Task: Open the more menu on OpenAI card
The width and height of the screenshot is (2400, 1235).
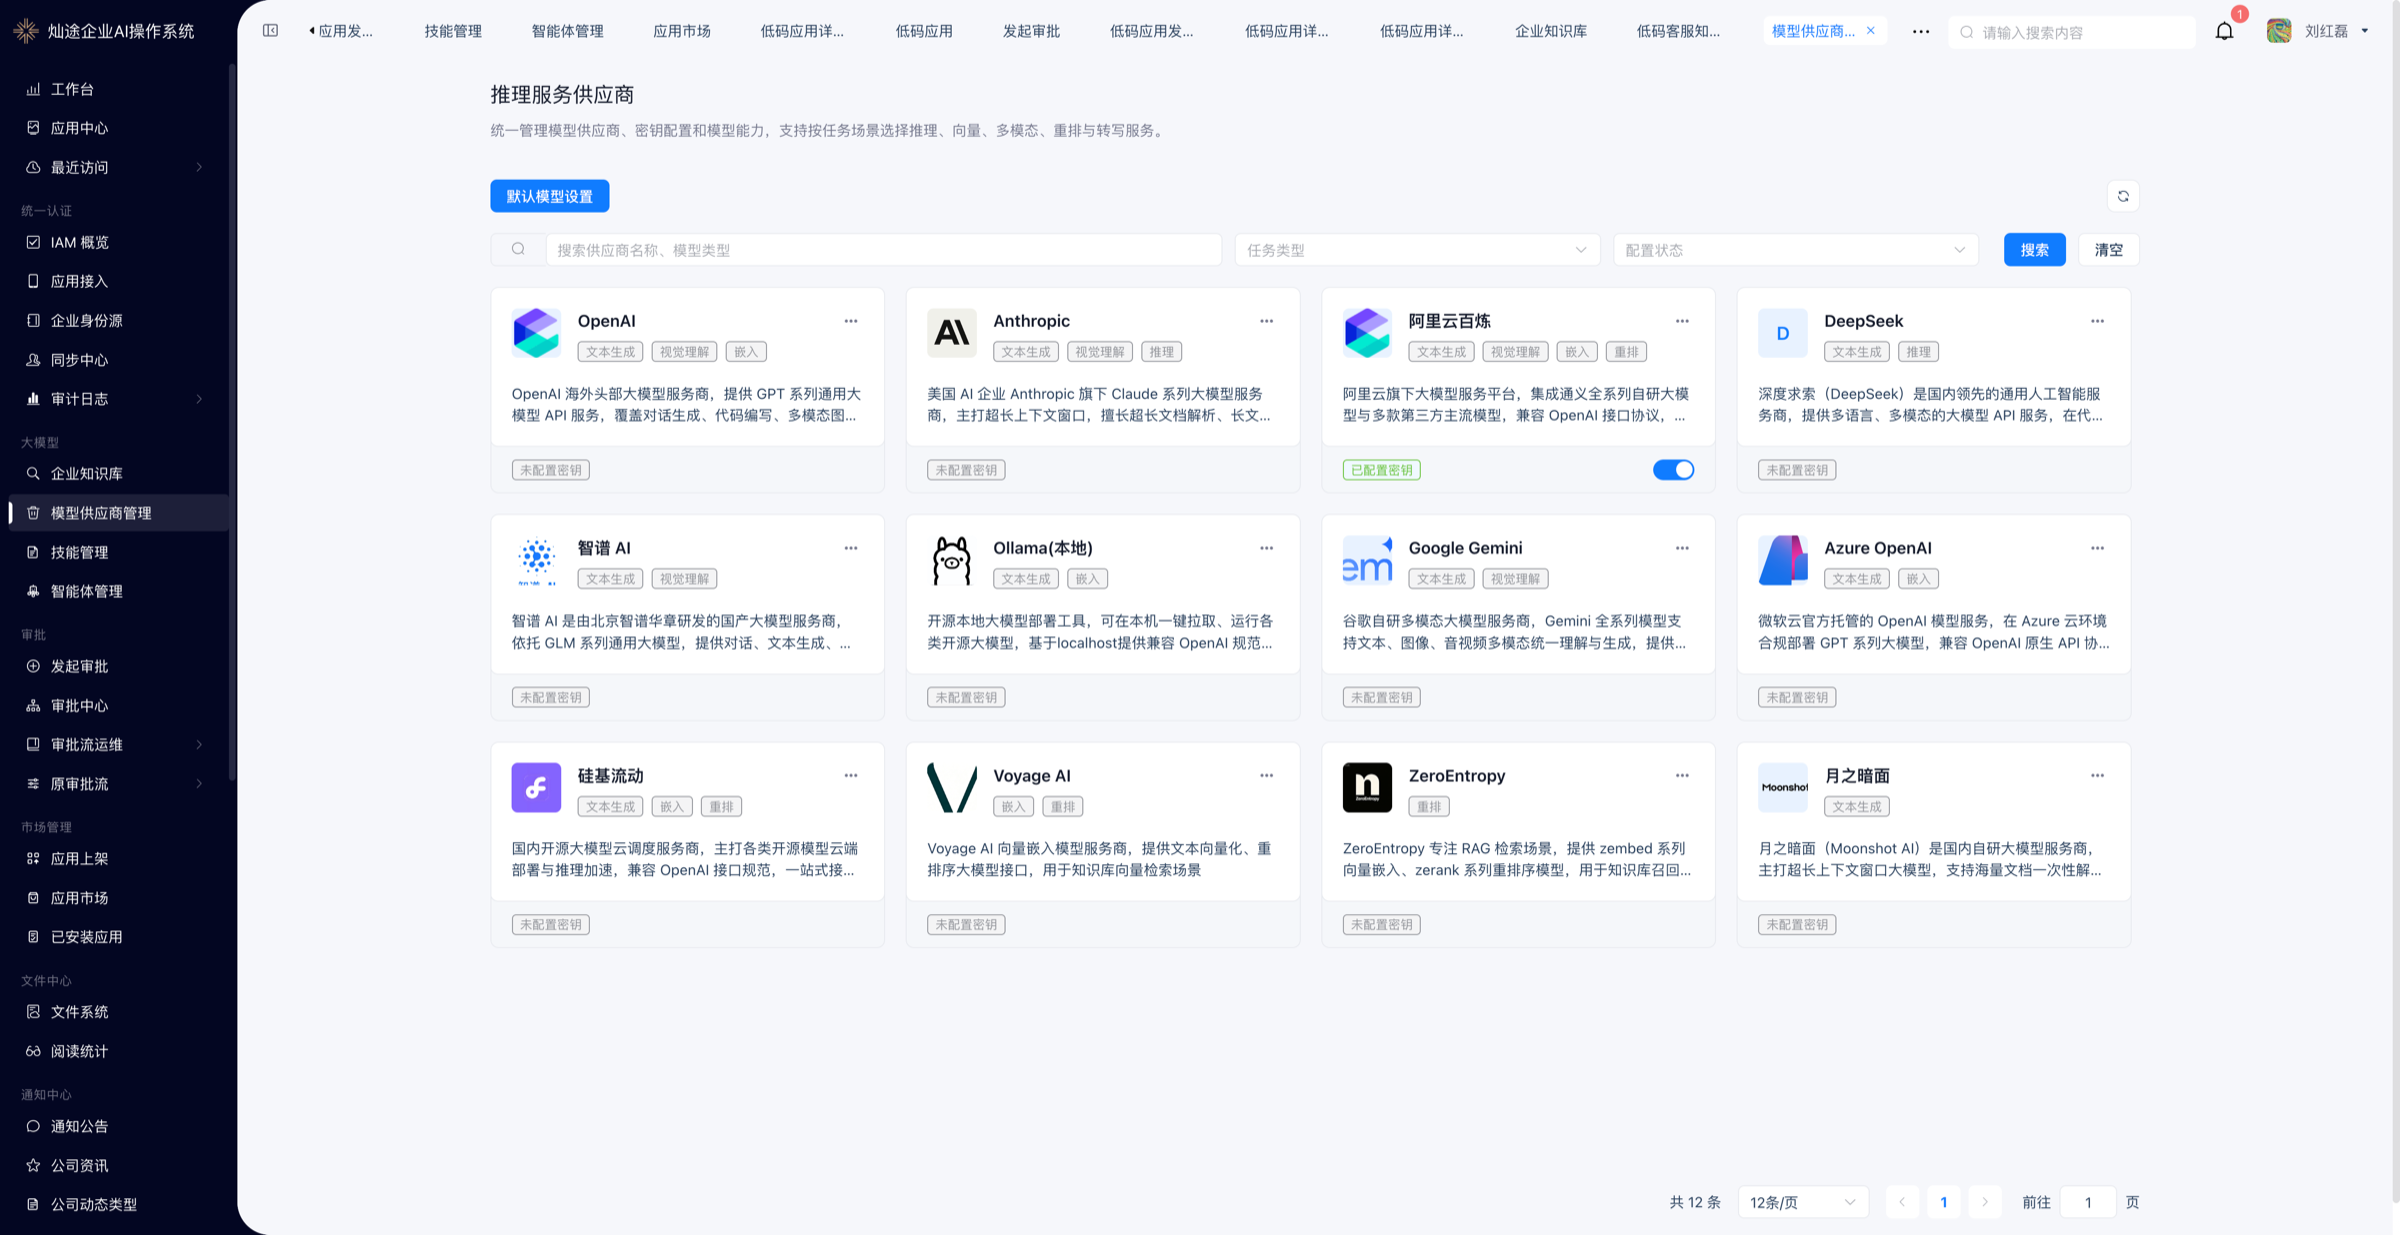Action: [851, 321]
